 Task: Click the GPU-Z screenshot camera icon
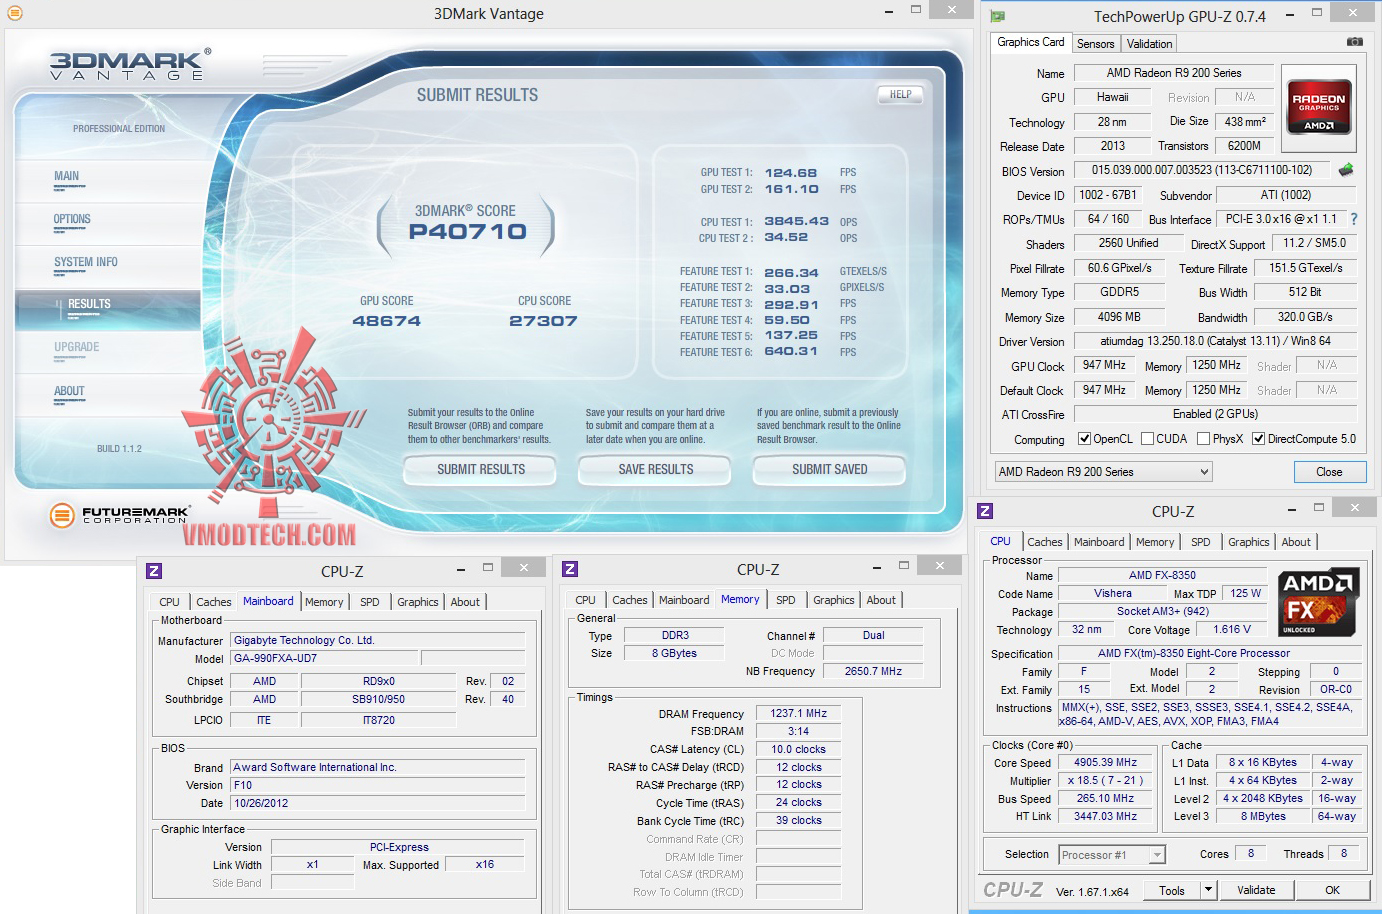pos(1354,42)
